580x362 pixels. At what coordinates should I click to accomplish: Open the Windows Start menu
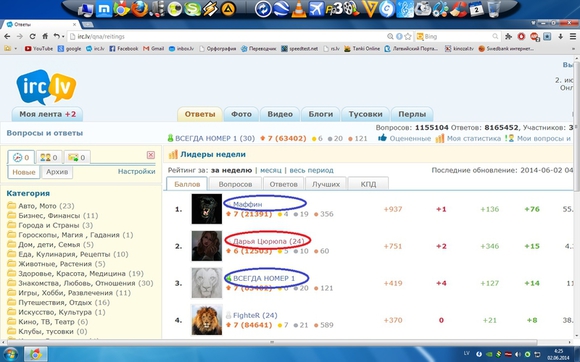[10, 354]
